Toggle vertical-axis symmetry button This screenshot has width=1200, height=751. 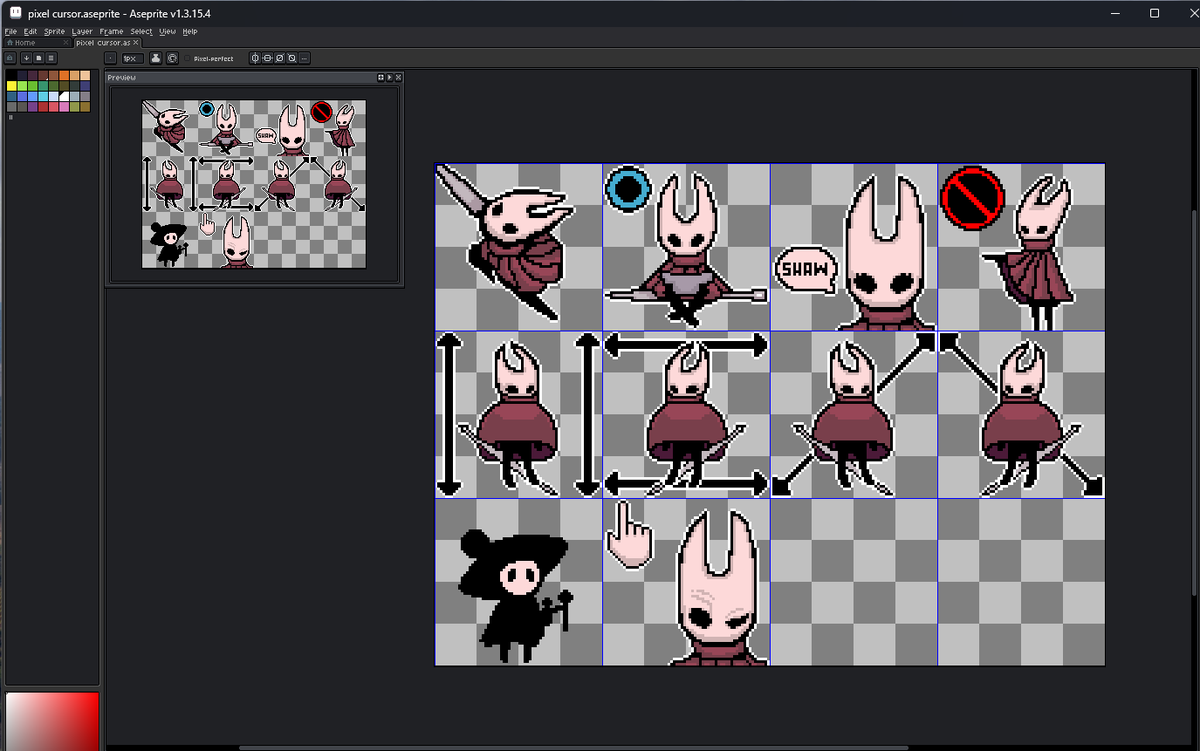click(x=255, y=58)
